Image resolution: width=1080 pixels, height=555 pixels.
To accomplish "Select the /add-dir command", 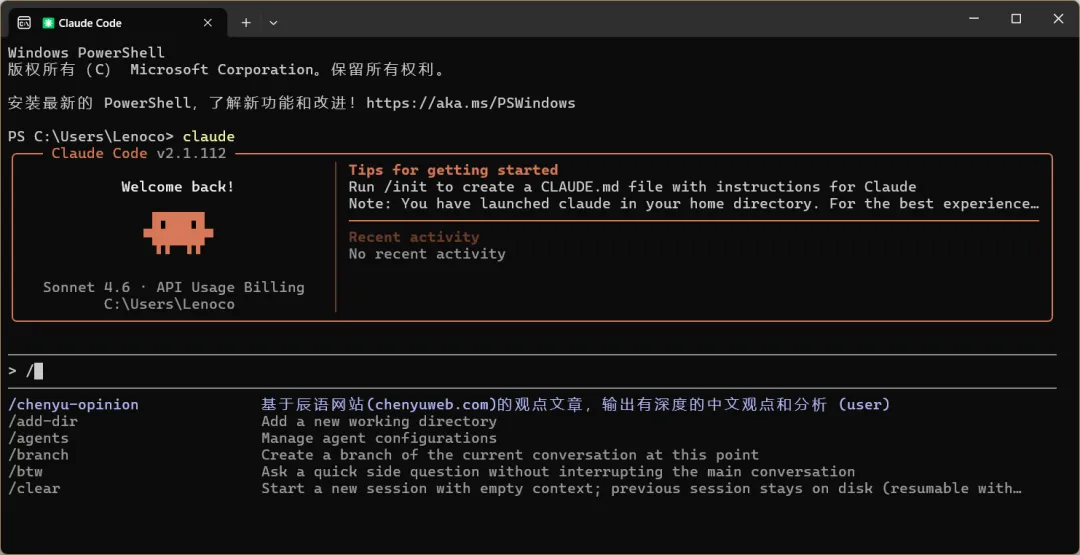I will click(x=43, y=422).
